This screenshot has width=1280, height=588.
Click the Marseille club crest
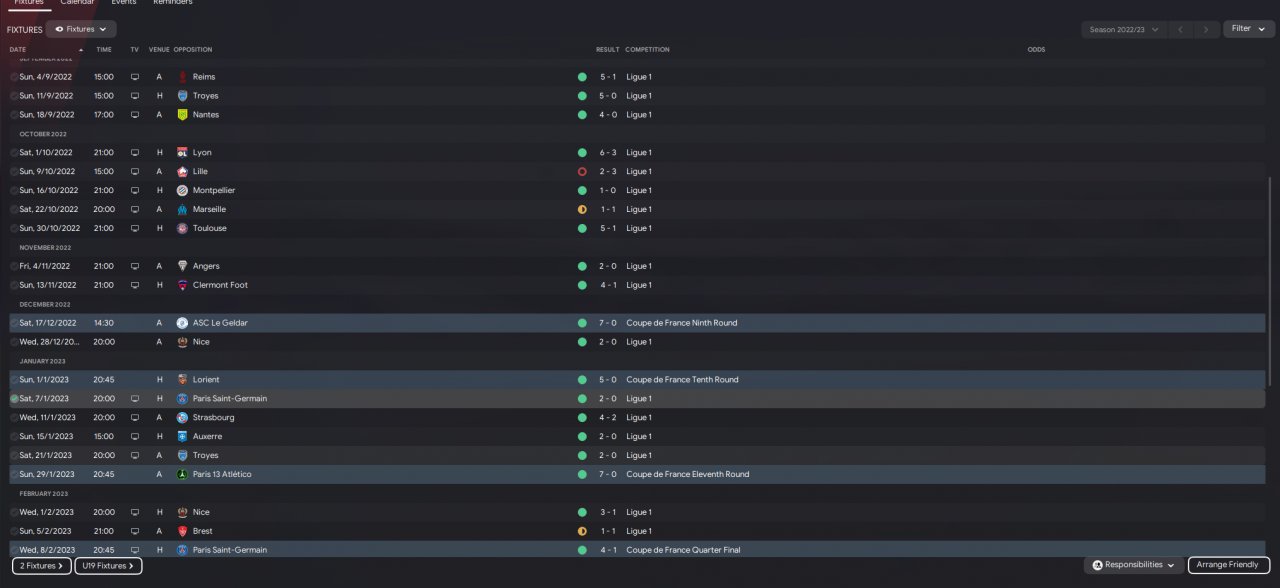(x=182, y=210)
